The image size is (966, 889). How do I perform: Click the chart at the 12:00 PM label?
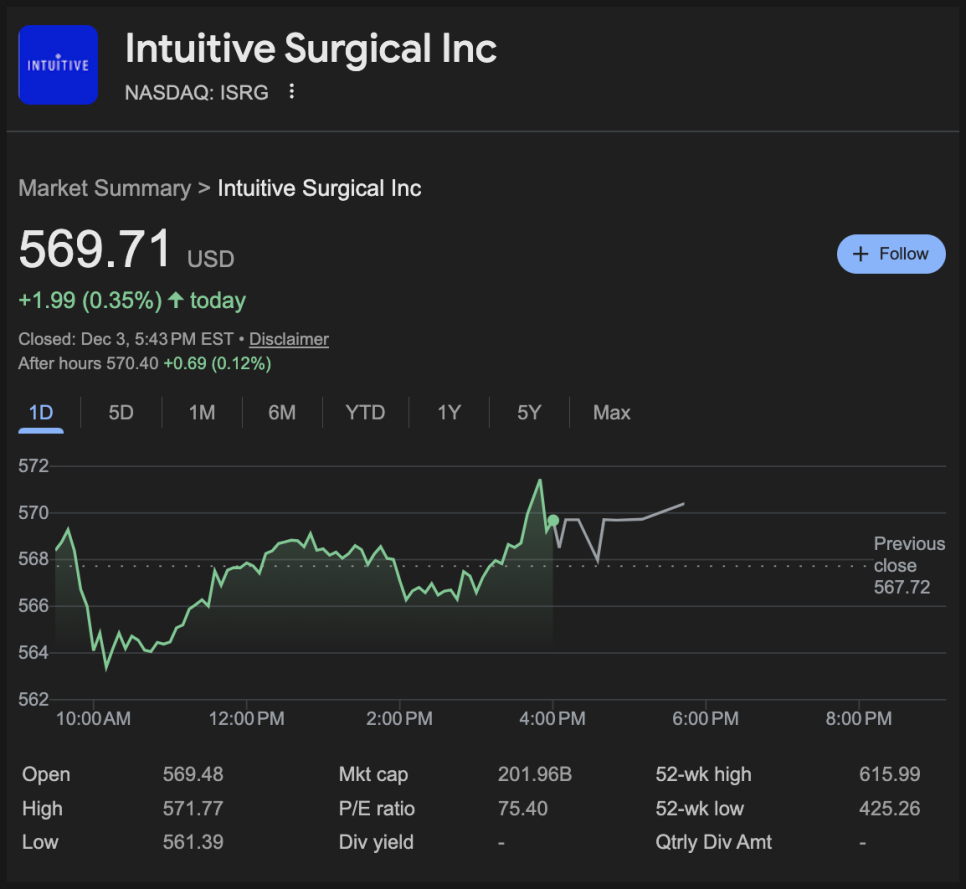246,718
